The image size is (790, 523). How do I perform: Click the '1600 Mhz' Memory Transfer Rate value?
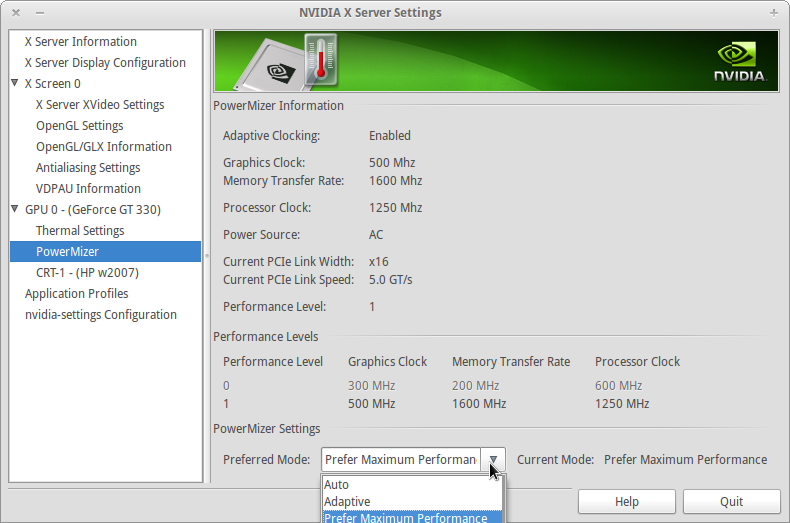tap(396, 181)
